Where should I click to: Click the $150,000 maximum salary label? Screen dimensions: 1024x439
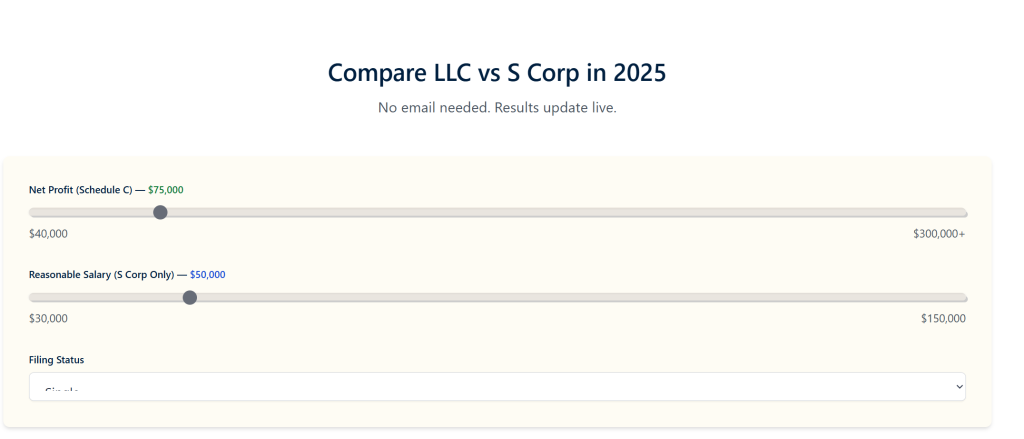point(943,319)
